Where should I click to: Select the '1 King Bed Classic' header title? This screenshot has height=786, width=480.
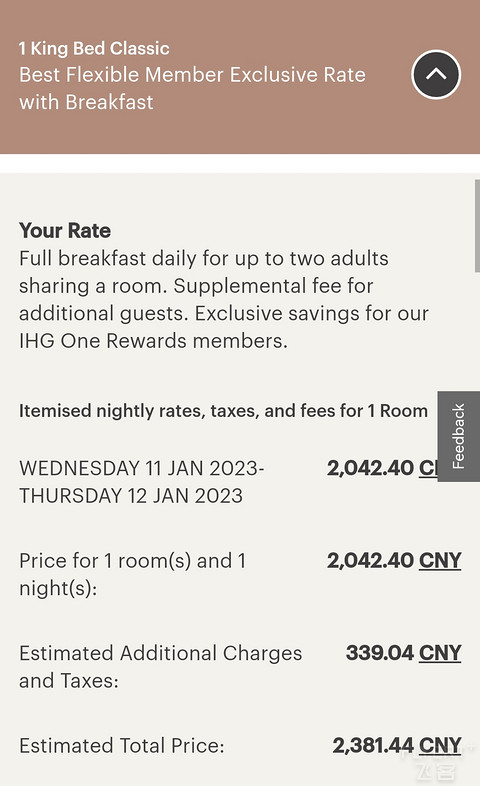coord(94,49)
